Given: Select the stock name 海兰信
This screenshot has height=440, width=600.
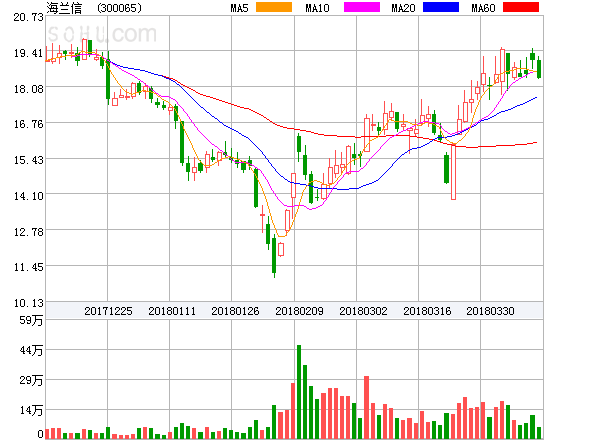Looking at the screenshot, I should tap(64, 8).
